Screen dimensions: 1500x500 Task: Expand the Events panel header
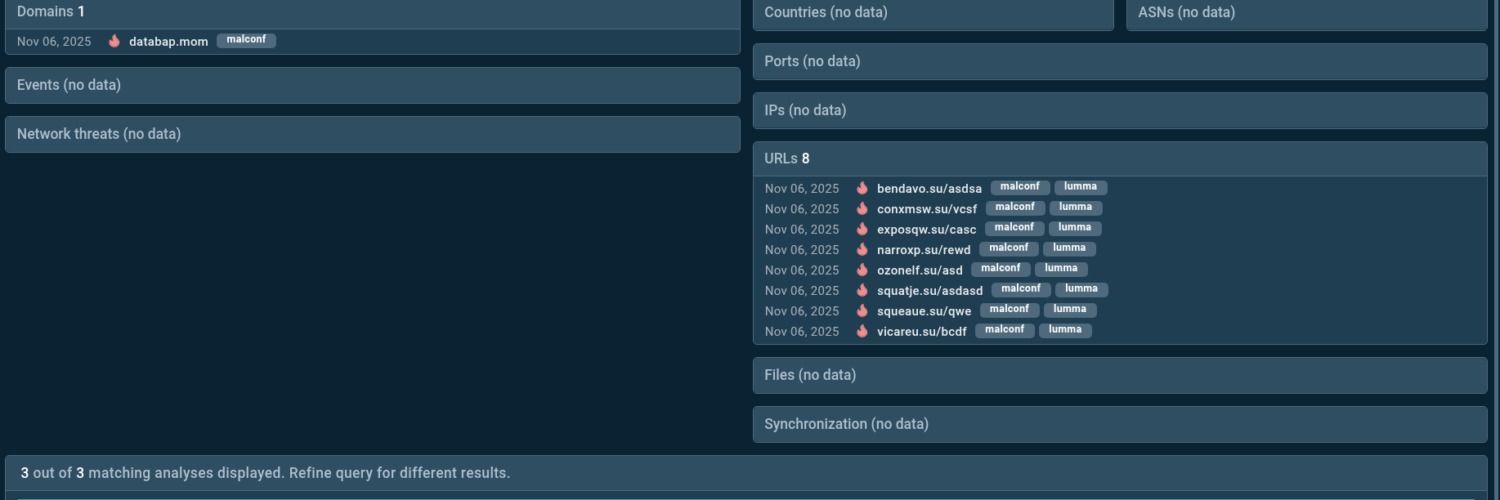coord(372,85)
